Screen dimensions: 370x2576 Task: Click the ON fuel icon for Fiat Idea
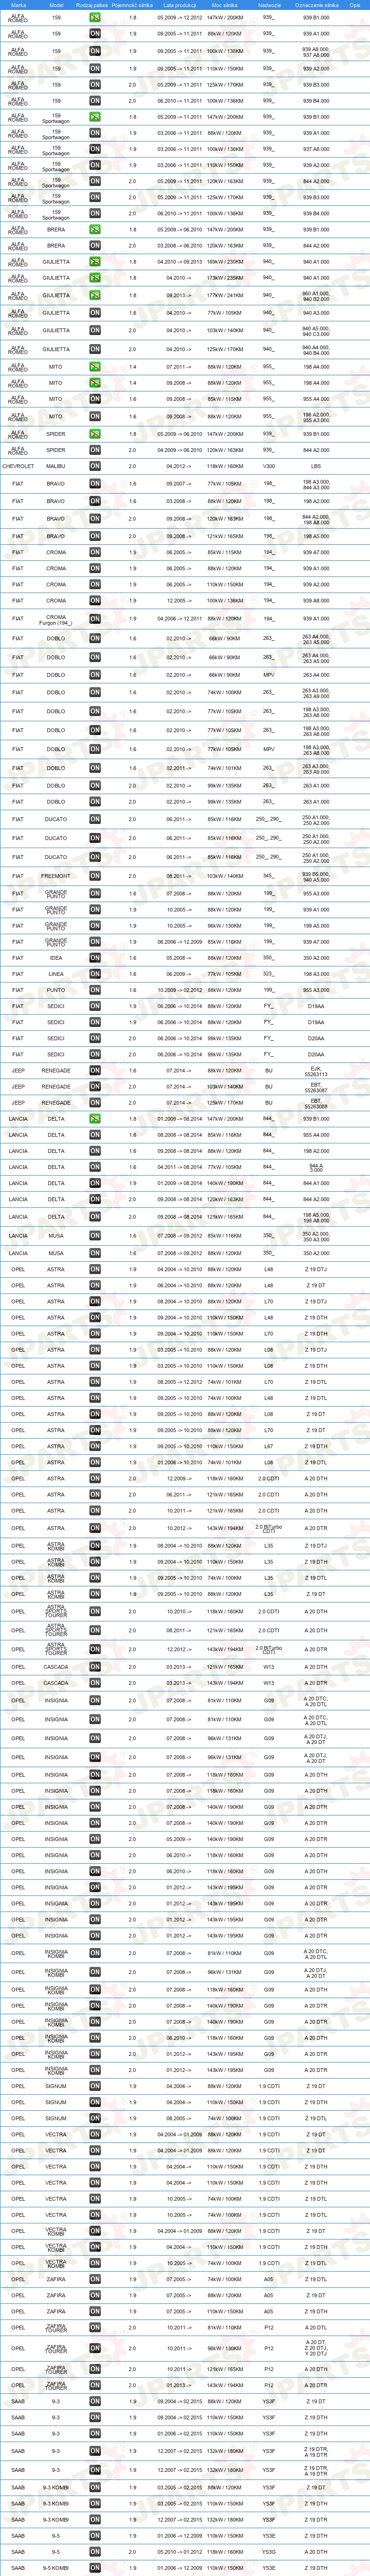point(95,958)
